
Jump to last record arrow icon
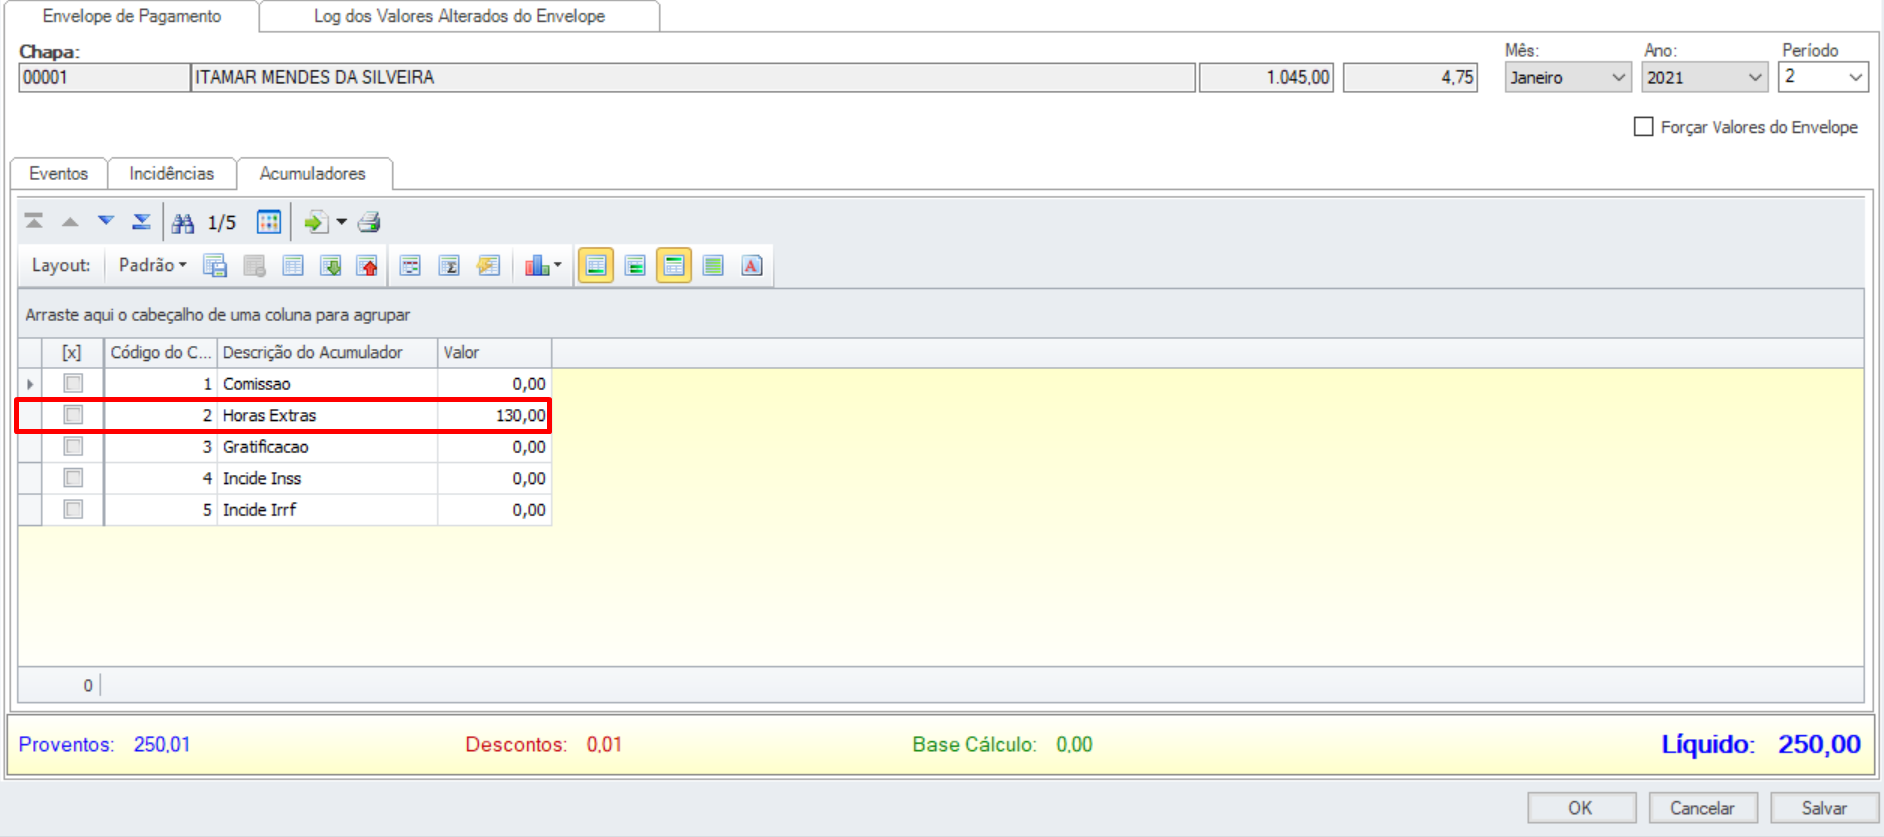(x=142, y=222)
